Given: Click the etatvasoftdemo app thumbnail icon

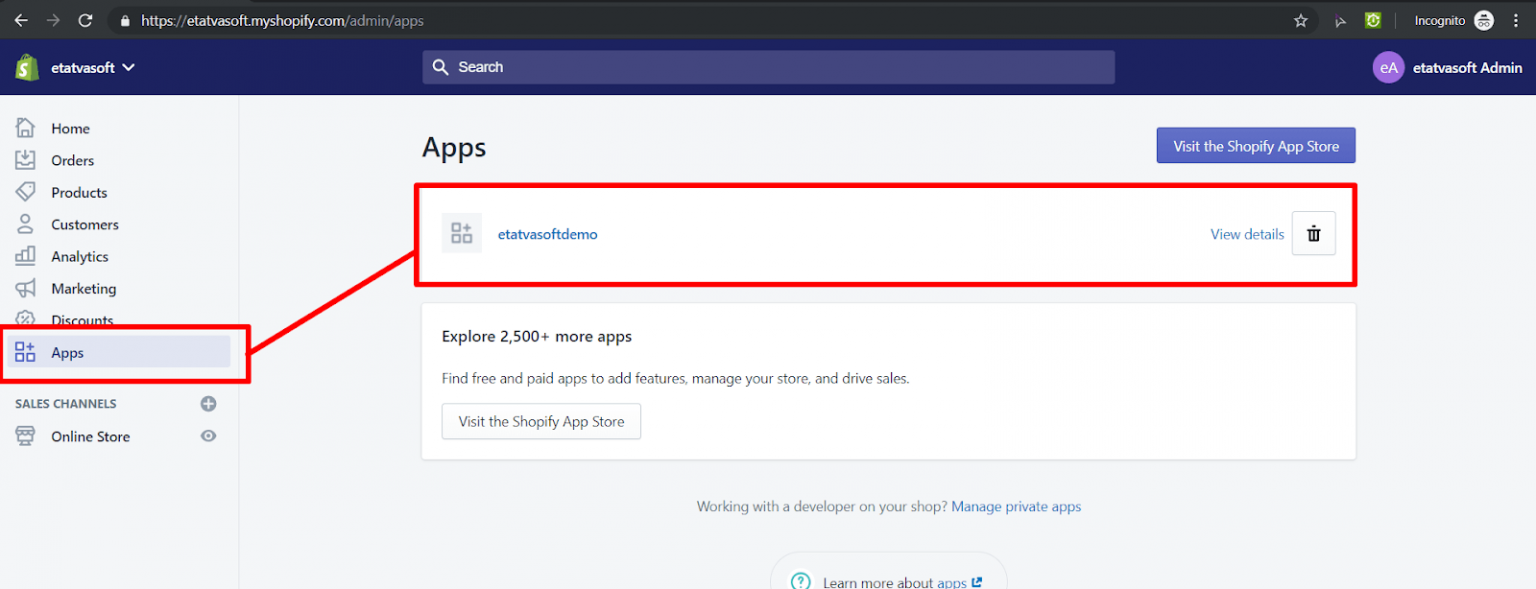Looking at the screenshot, I should coord(461,232).
